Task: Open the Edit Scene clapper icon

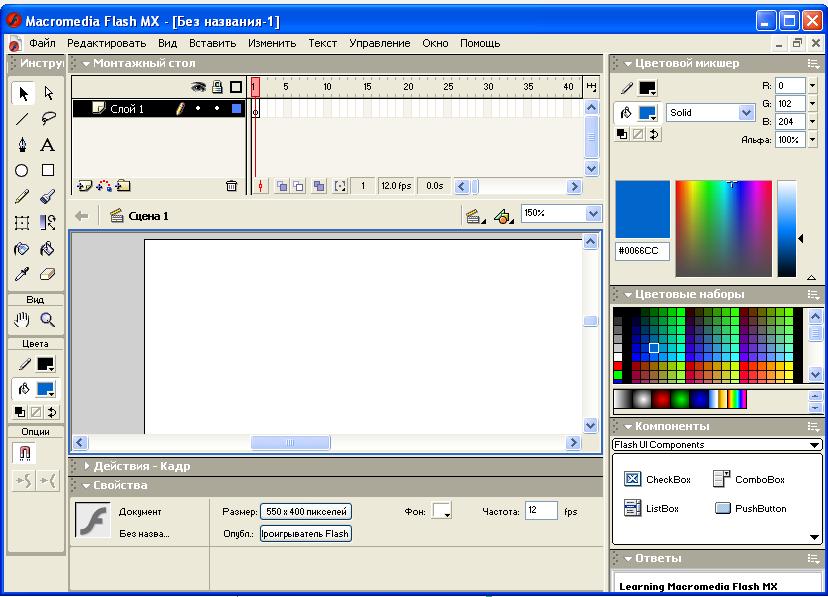Action: (474, 216)
